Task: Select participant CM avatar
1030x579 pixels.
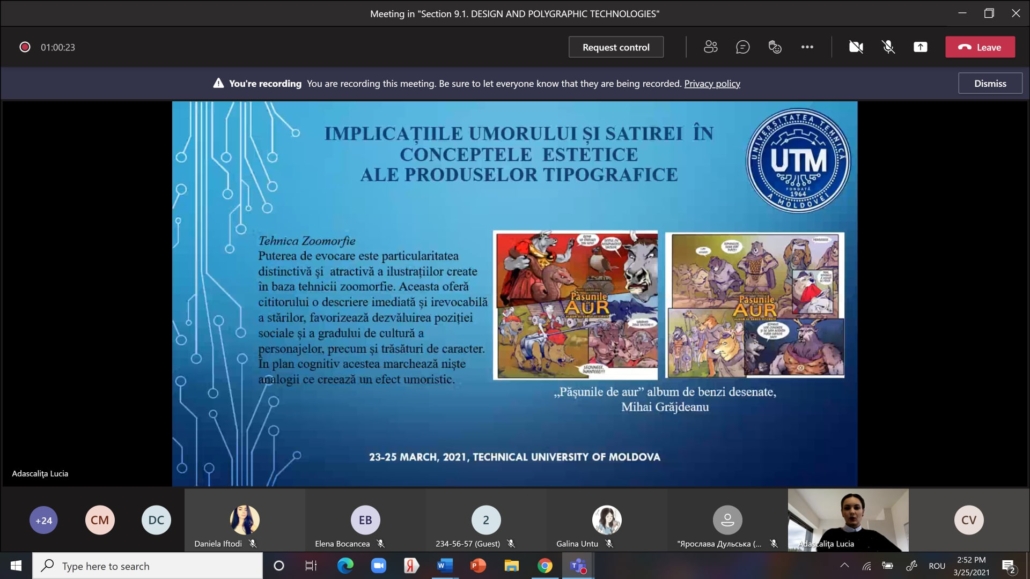Action: [x=100, y=520]
